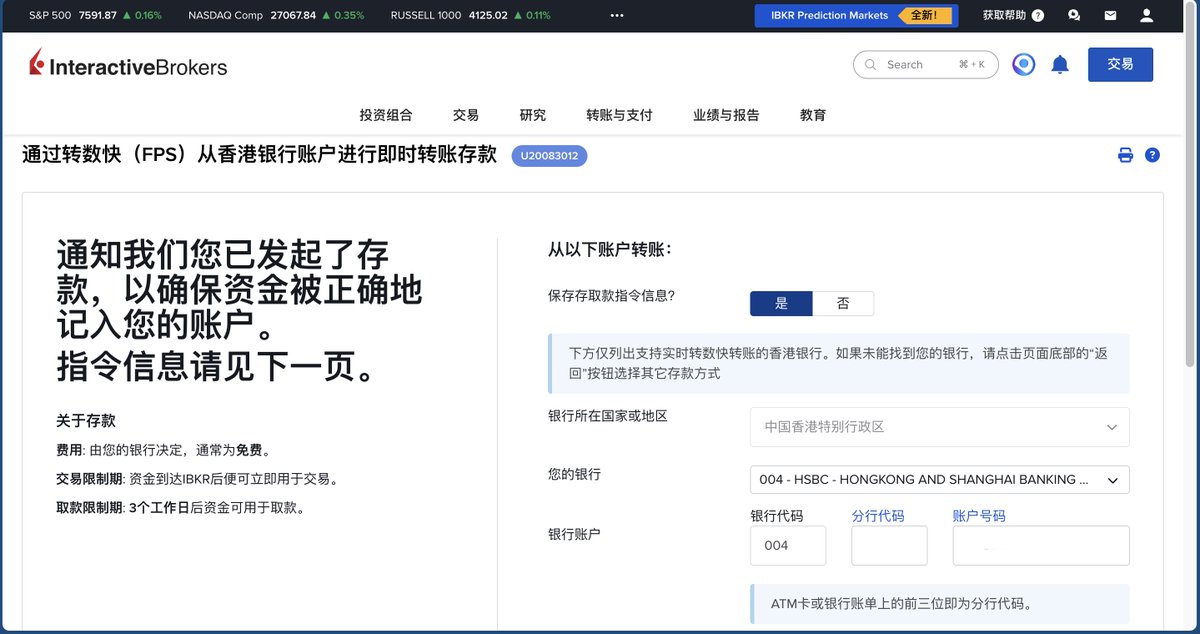Screen dimensions: 1200x634
Task: Click the Interactive Brokers logo
Action: click(x=128, y=65)
